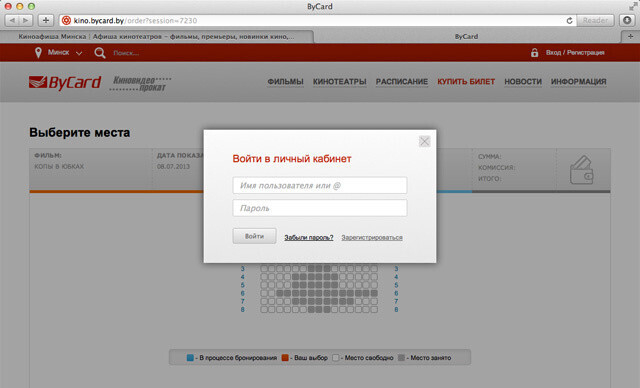
Task: Click the ByCard logo
Action: [65, 82]
